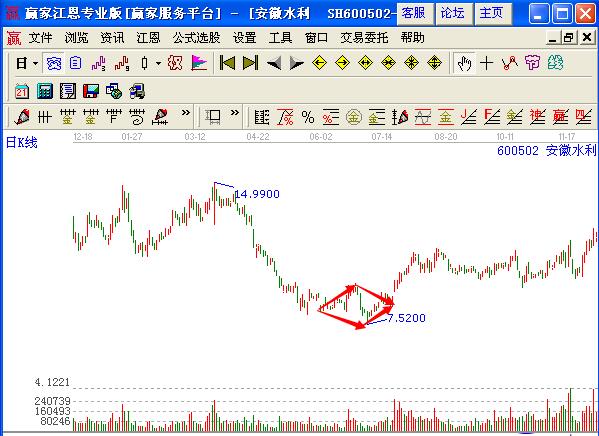The width and height of the screenshot is (599, 436).
Task: Click the red floppy save icon
Action: pyautogui.click(x=91, y=91)
